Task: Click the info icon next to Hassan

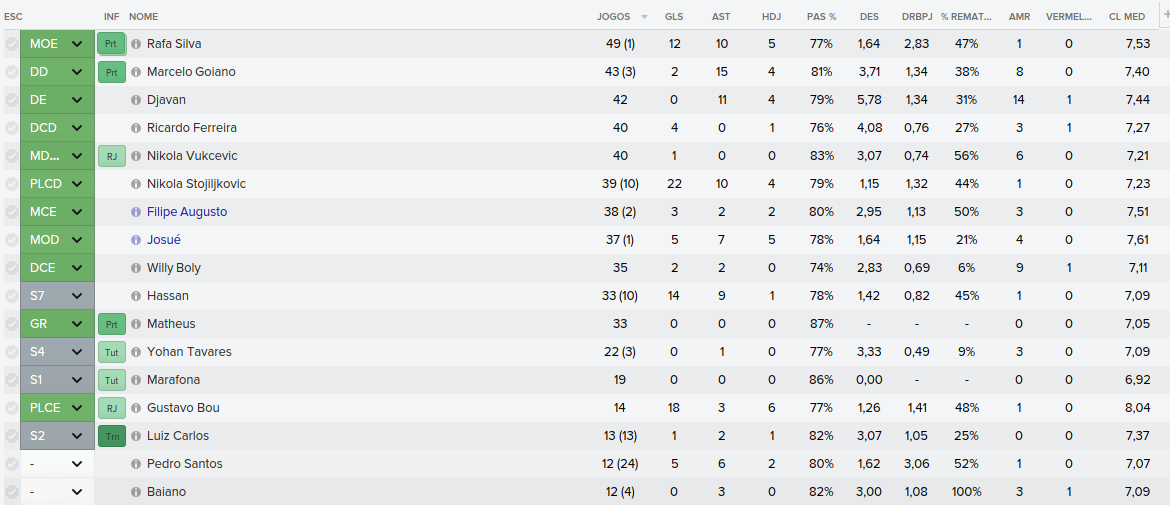Action: pos(136,296)
